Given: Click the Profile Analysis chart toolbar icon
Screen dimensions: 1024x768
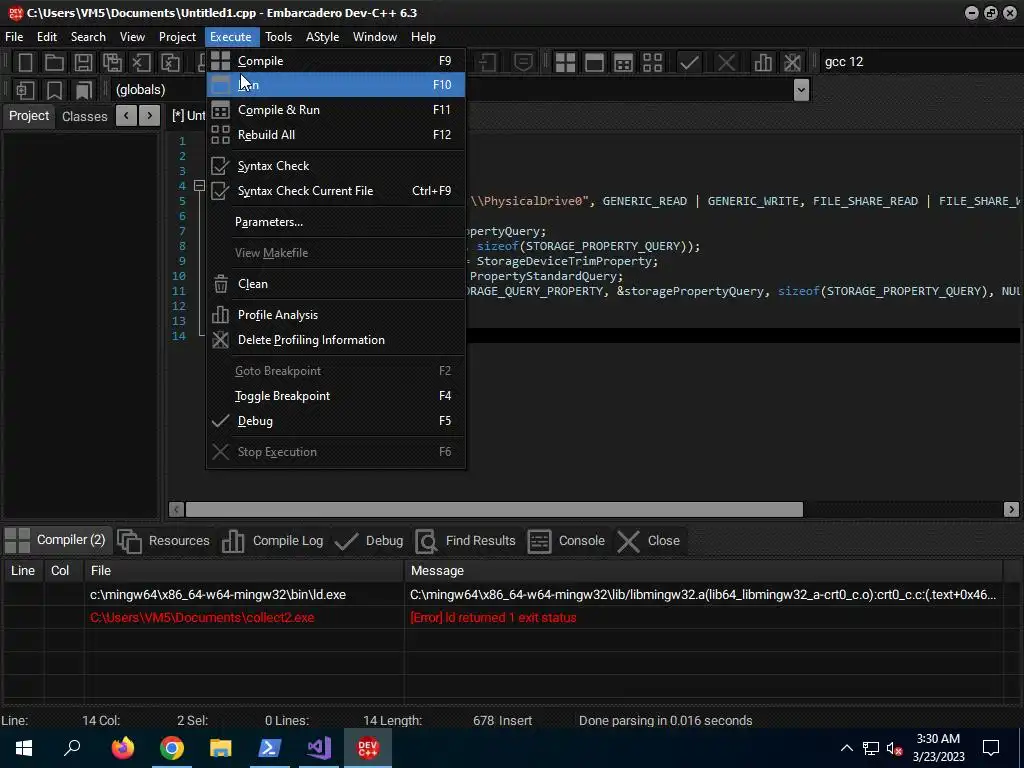Looking at the screenshot, I should (x=763, y=62).
